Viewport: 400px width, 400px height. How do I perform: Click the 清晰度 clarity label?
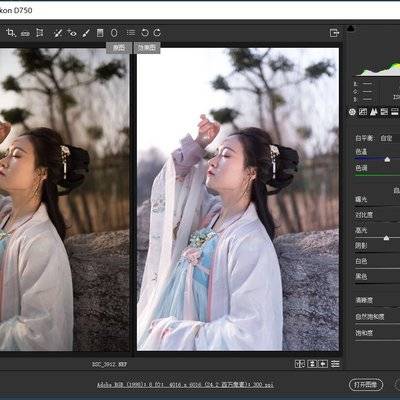point(364,300)
